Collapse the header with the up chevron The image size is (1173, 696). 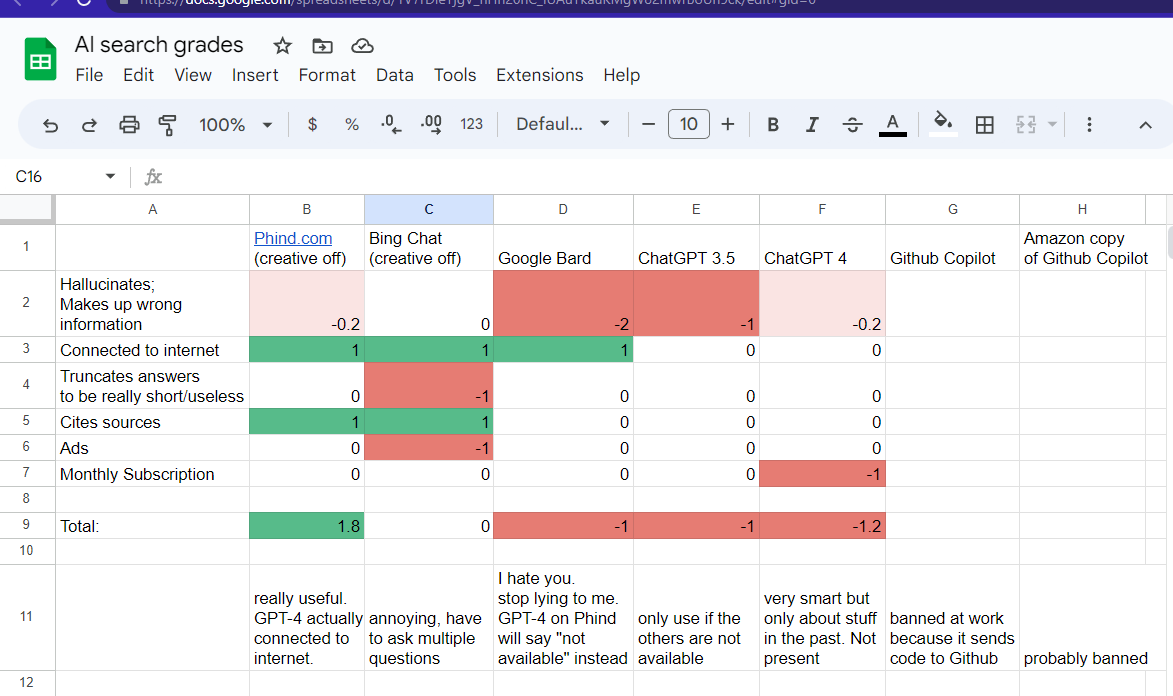point(1145,125)
